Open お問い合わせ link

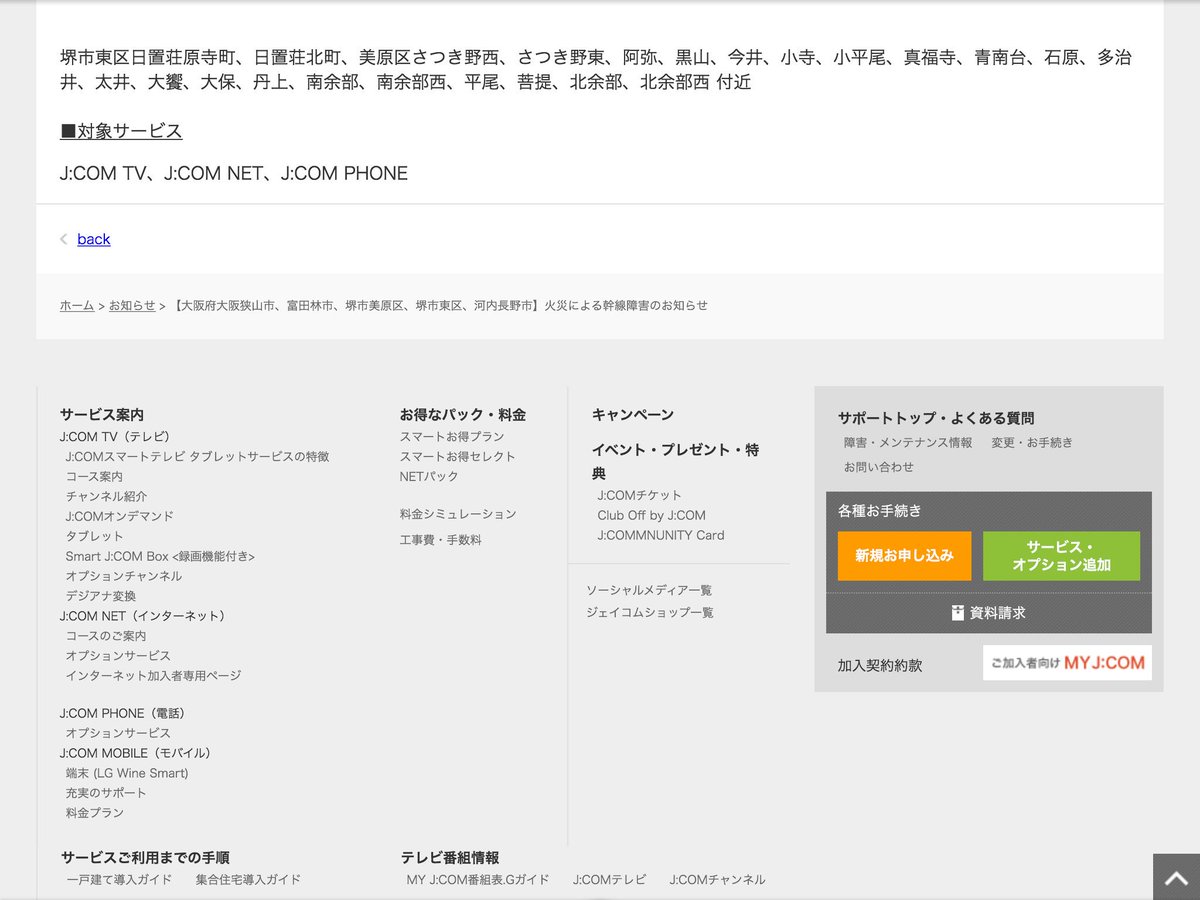(879, 467)
